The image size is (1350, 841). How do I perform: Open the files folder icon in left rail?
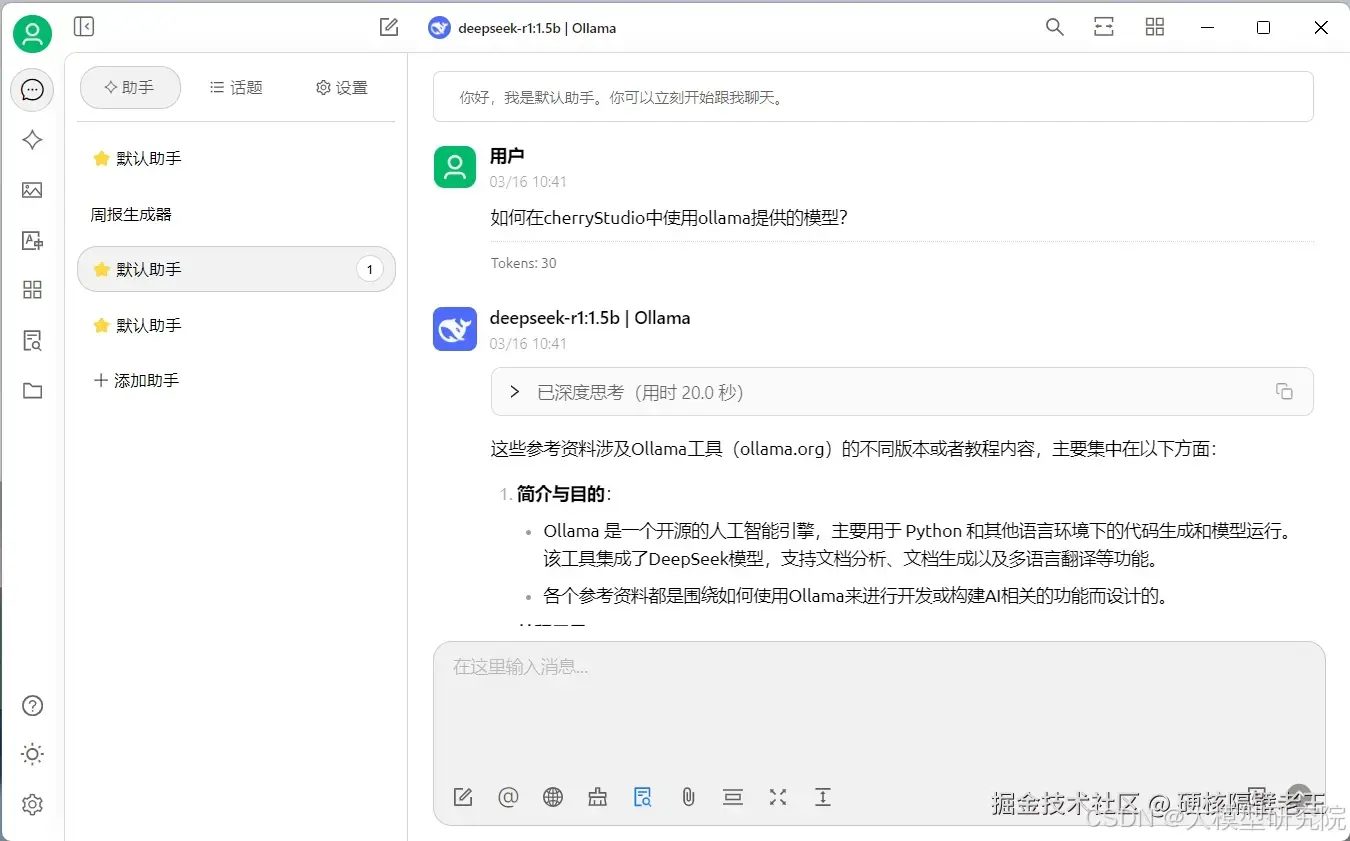click(x=32, y=390)
